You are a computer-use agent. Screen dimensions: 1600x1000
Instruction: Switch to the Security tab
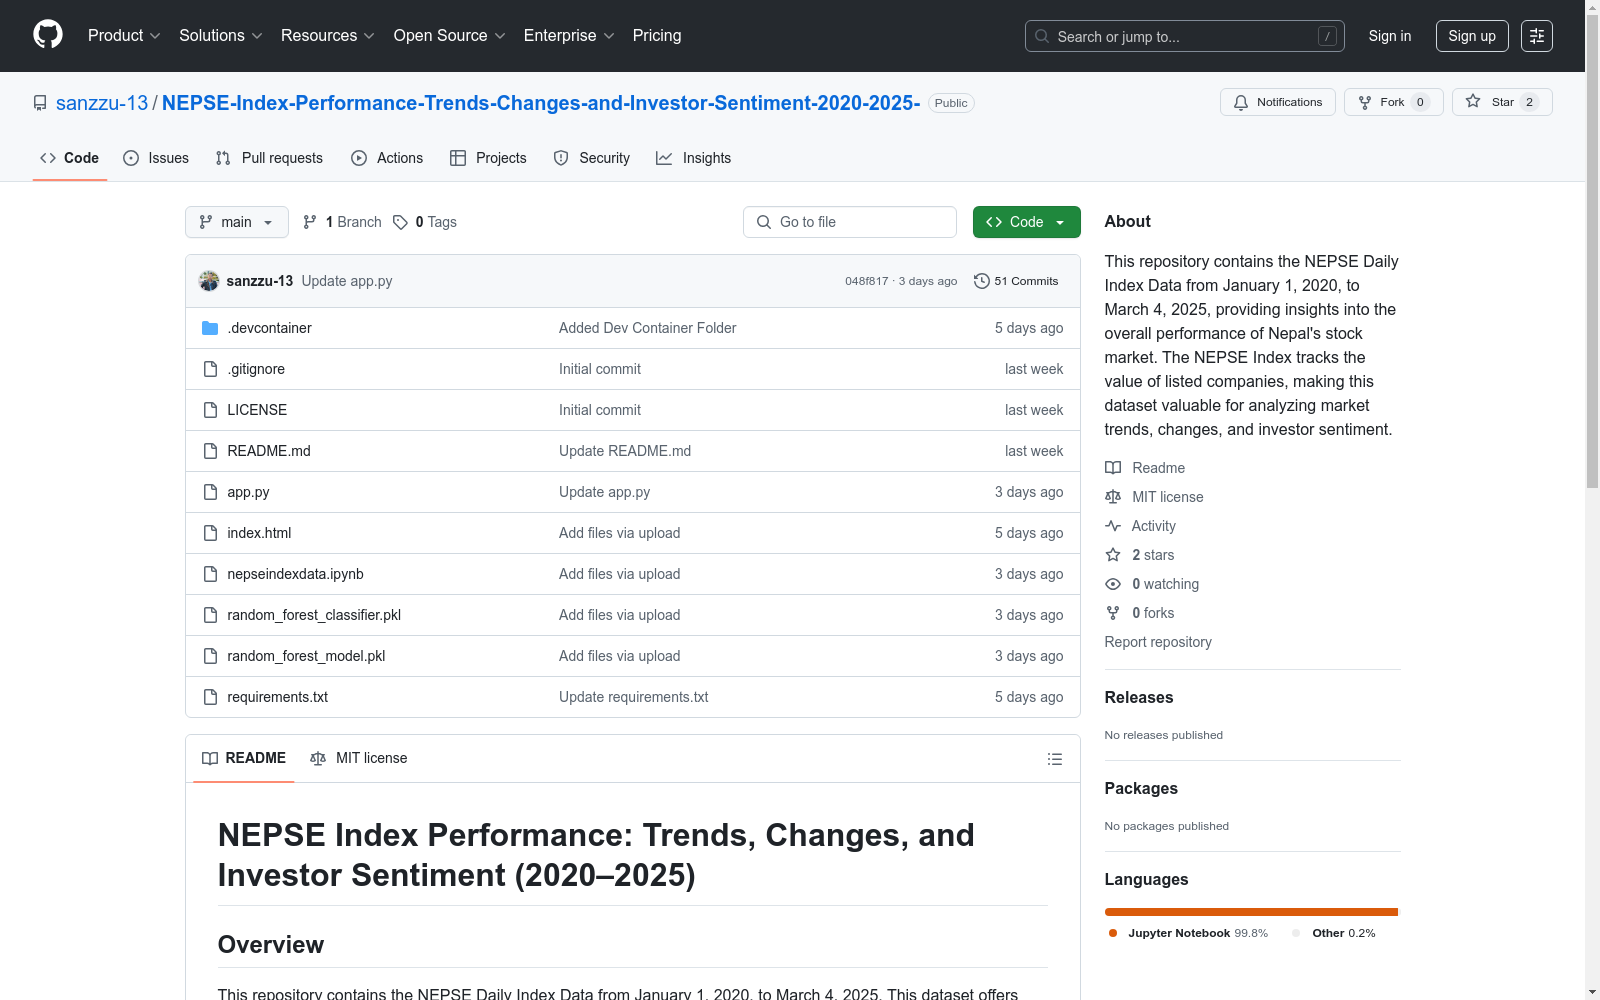pos(592,158)
